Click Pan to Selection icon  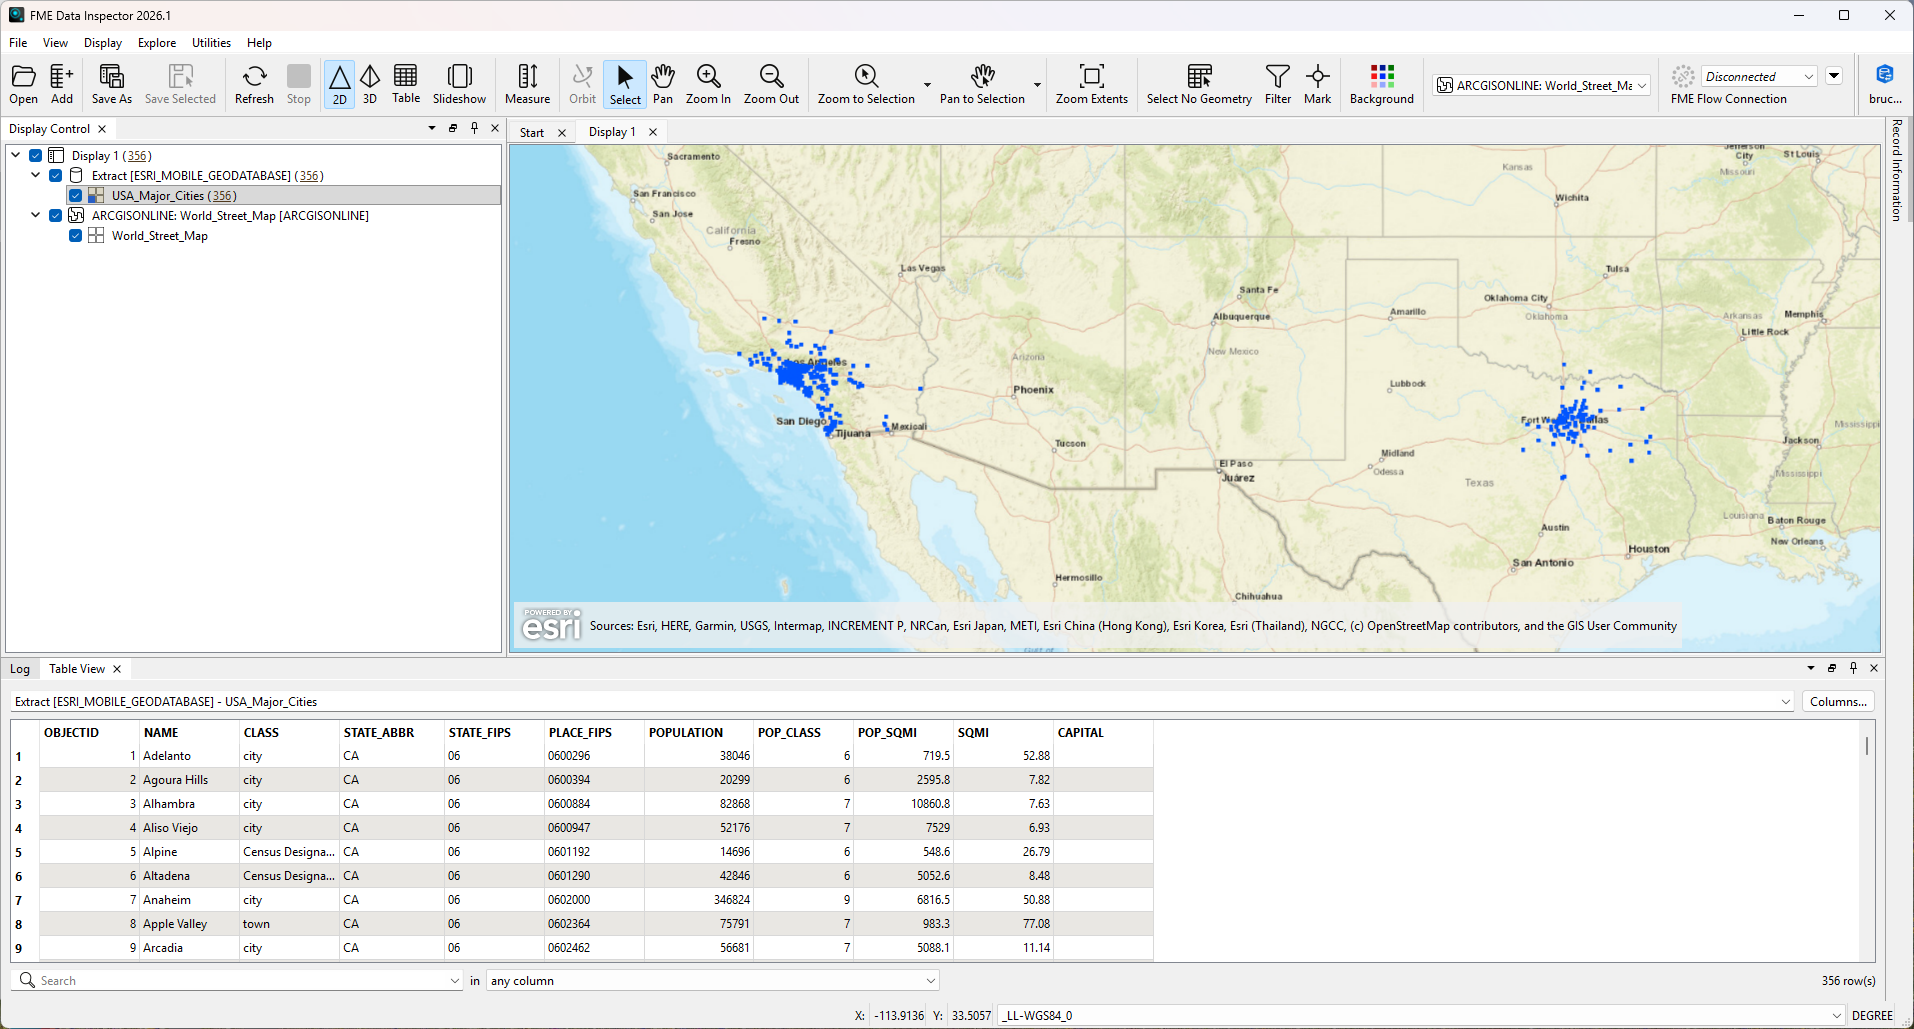(982, 84)
